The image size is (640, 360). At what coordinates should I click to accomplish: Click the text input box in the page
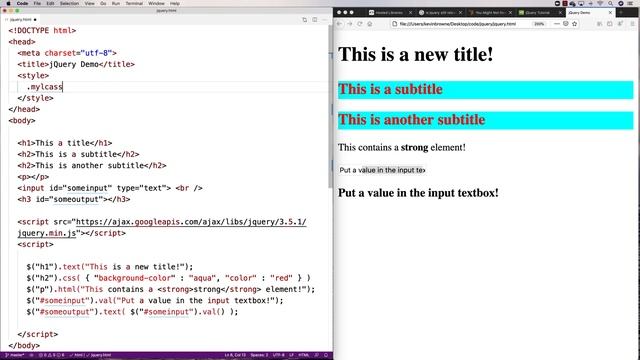[x=382, y=170]
